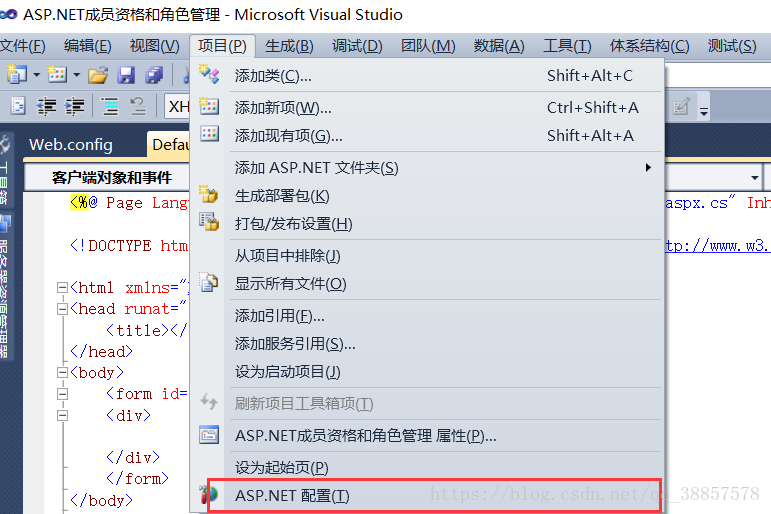This screenshot has width=771, height=514.
Task: Choose 设为启动项目(J) menu item
Action: (x=427, y=372)
